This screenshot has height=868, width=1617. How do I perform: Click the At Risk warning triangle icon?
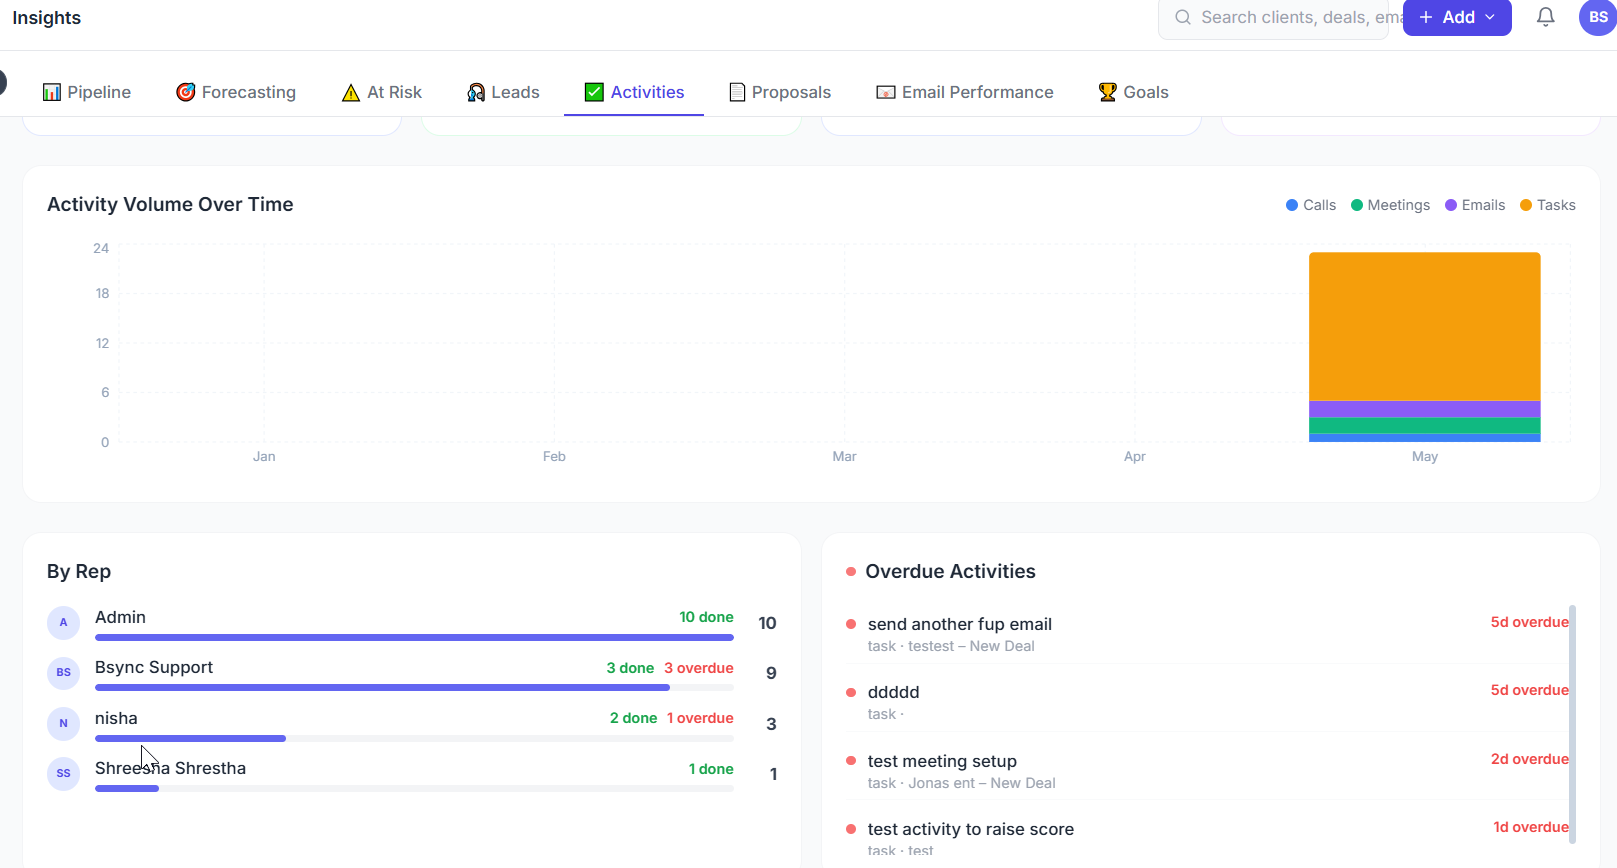click(351, 93)
